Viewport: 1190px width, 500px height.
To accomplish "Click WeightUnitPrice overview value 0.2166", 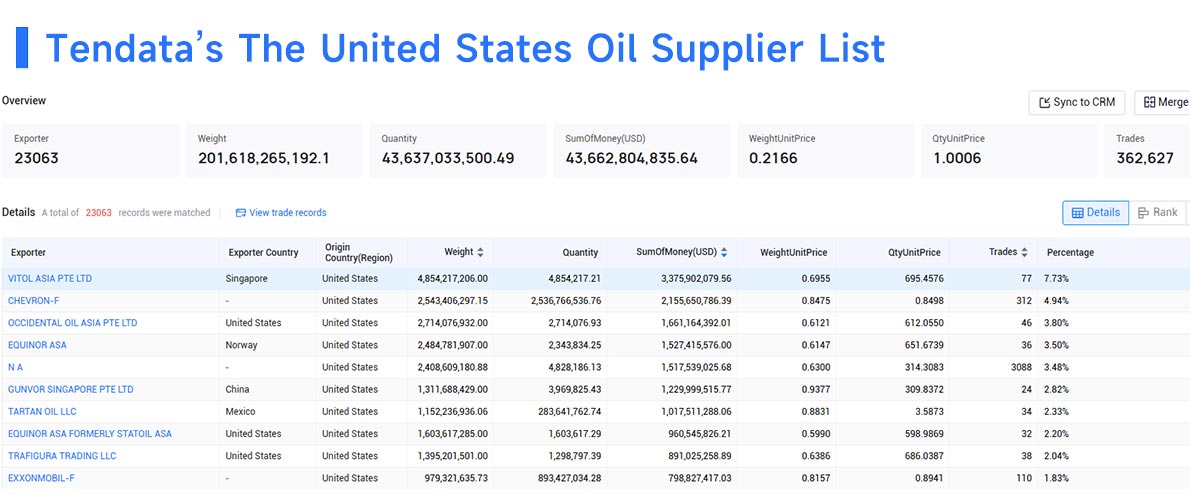I will click(x=773, y=159).
